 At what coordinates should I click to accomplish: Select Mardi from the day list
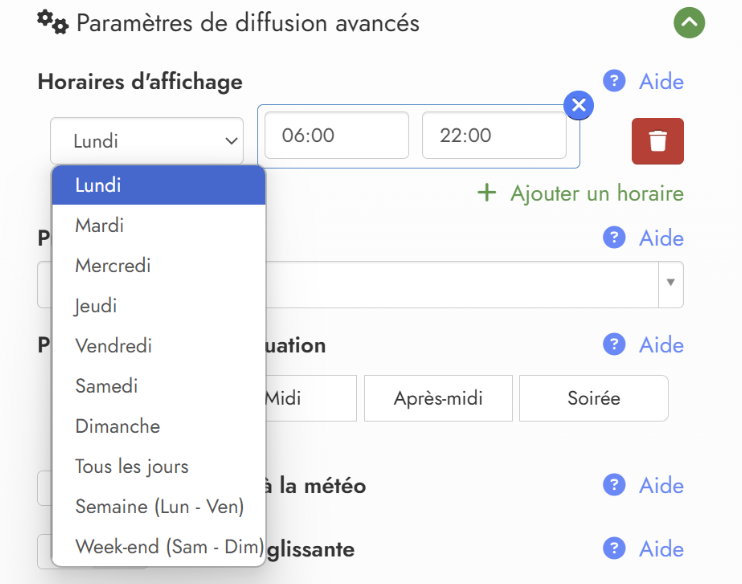[x=100, y=225]
